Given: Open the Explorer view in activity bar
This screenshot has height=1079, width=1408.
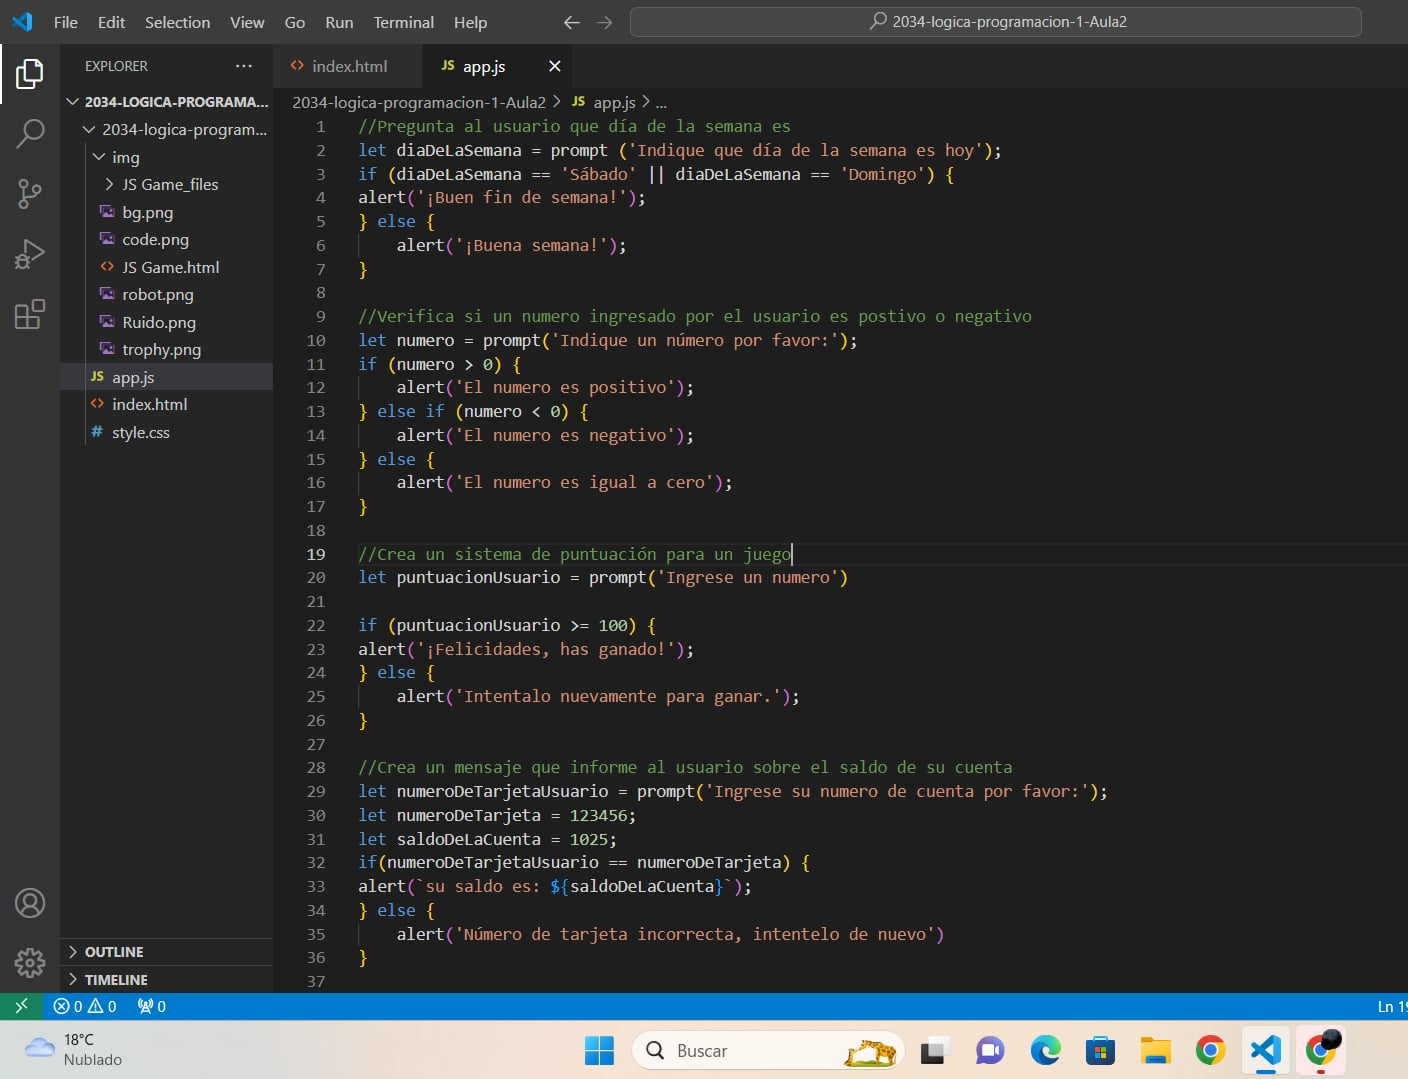Looking at the screenshot, I should click(30, 73).
